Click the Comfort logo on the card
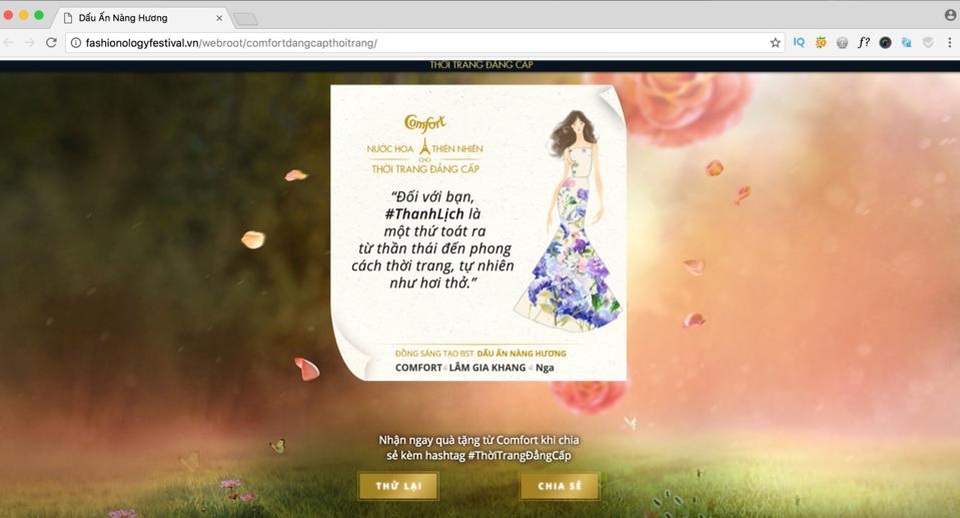The height and width of the screenshot is (518, 960). pyautogui.click(x=425, y=123)
